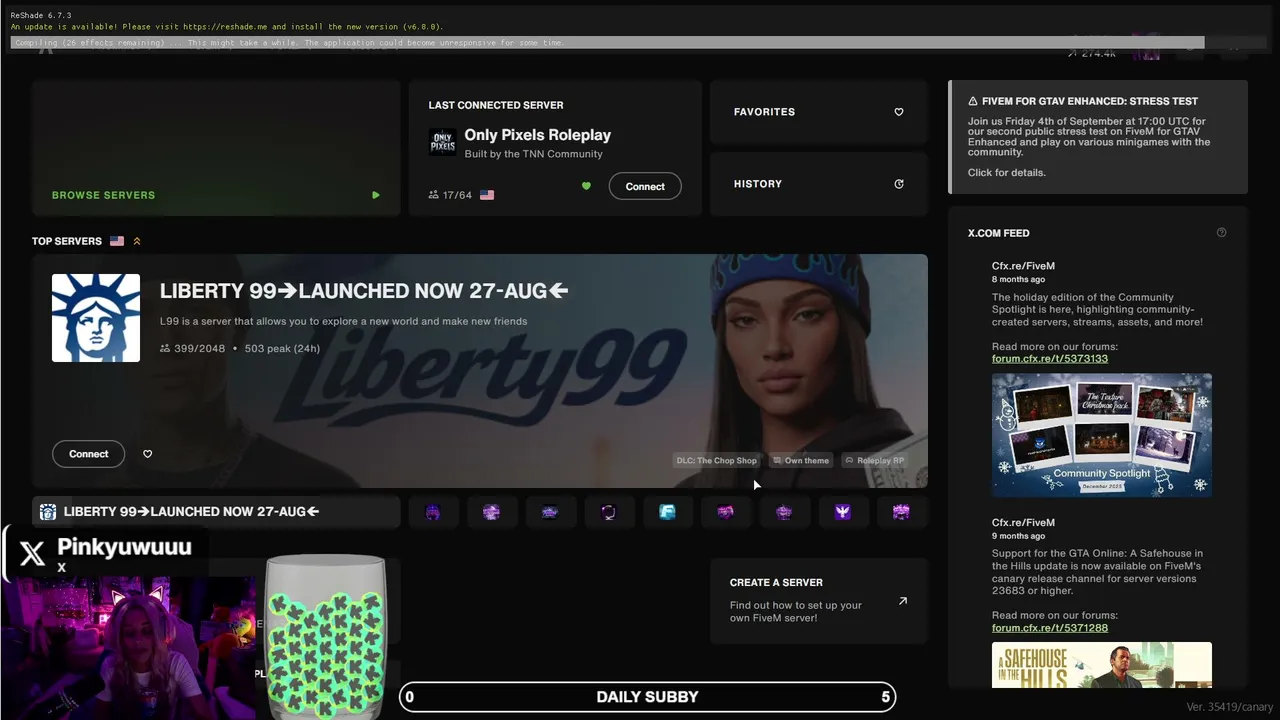Click the 'Ver. 35419/canary' version text

coord(1229,707)
